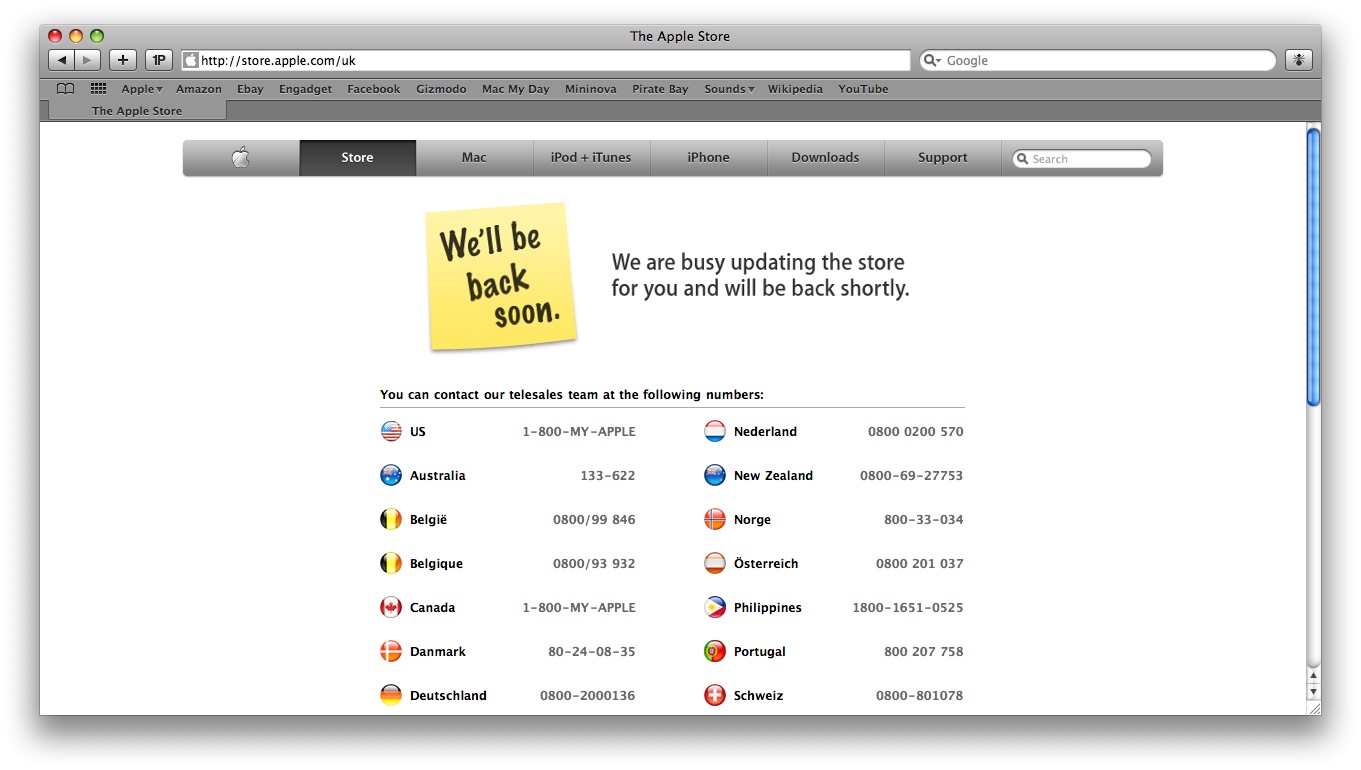This screenshot has height=770, width=1361.
Task: Click the New Zealand flag icon
Action: [x=715, y=476]
